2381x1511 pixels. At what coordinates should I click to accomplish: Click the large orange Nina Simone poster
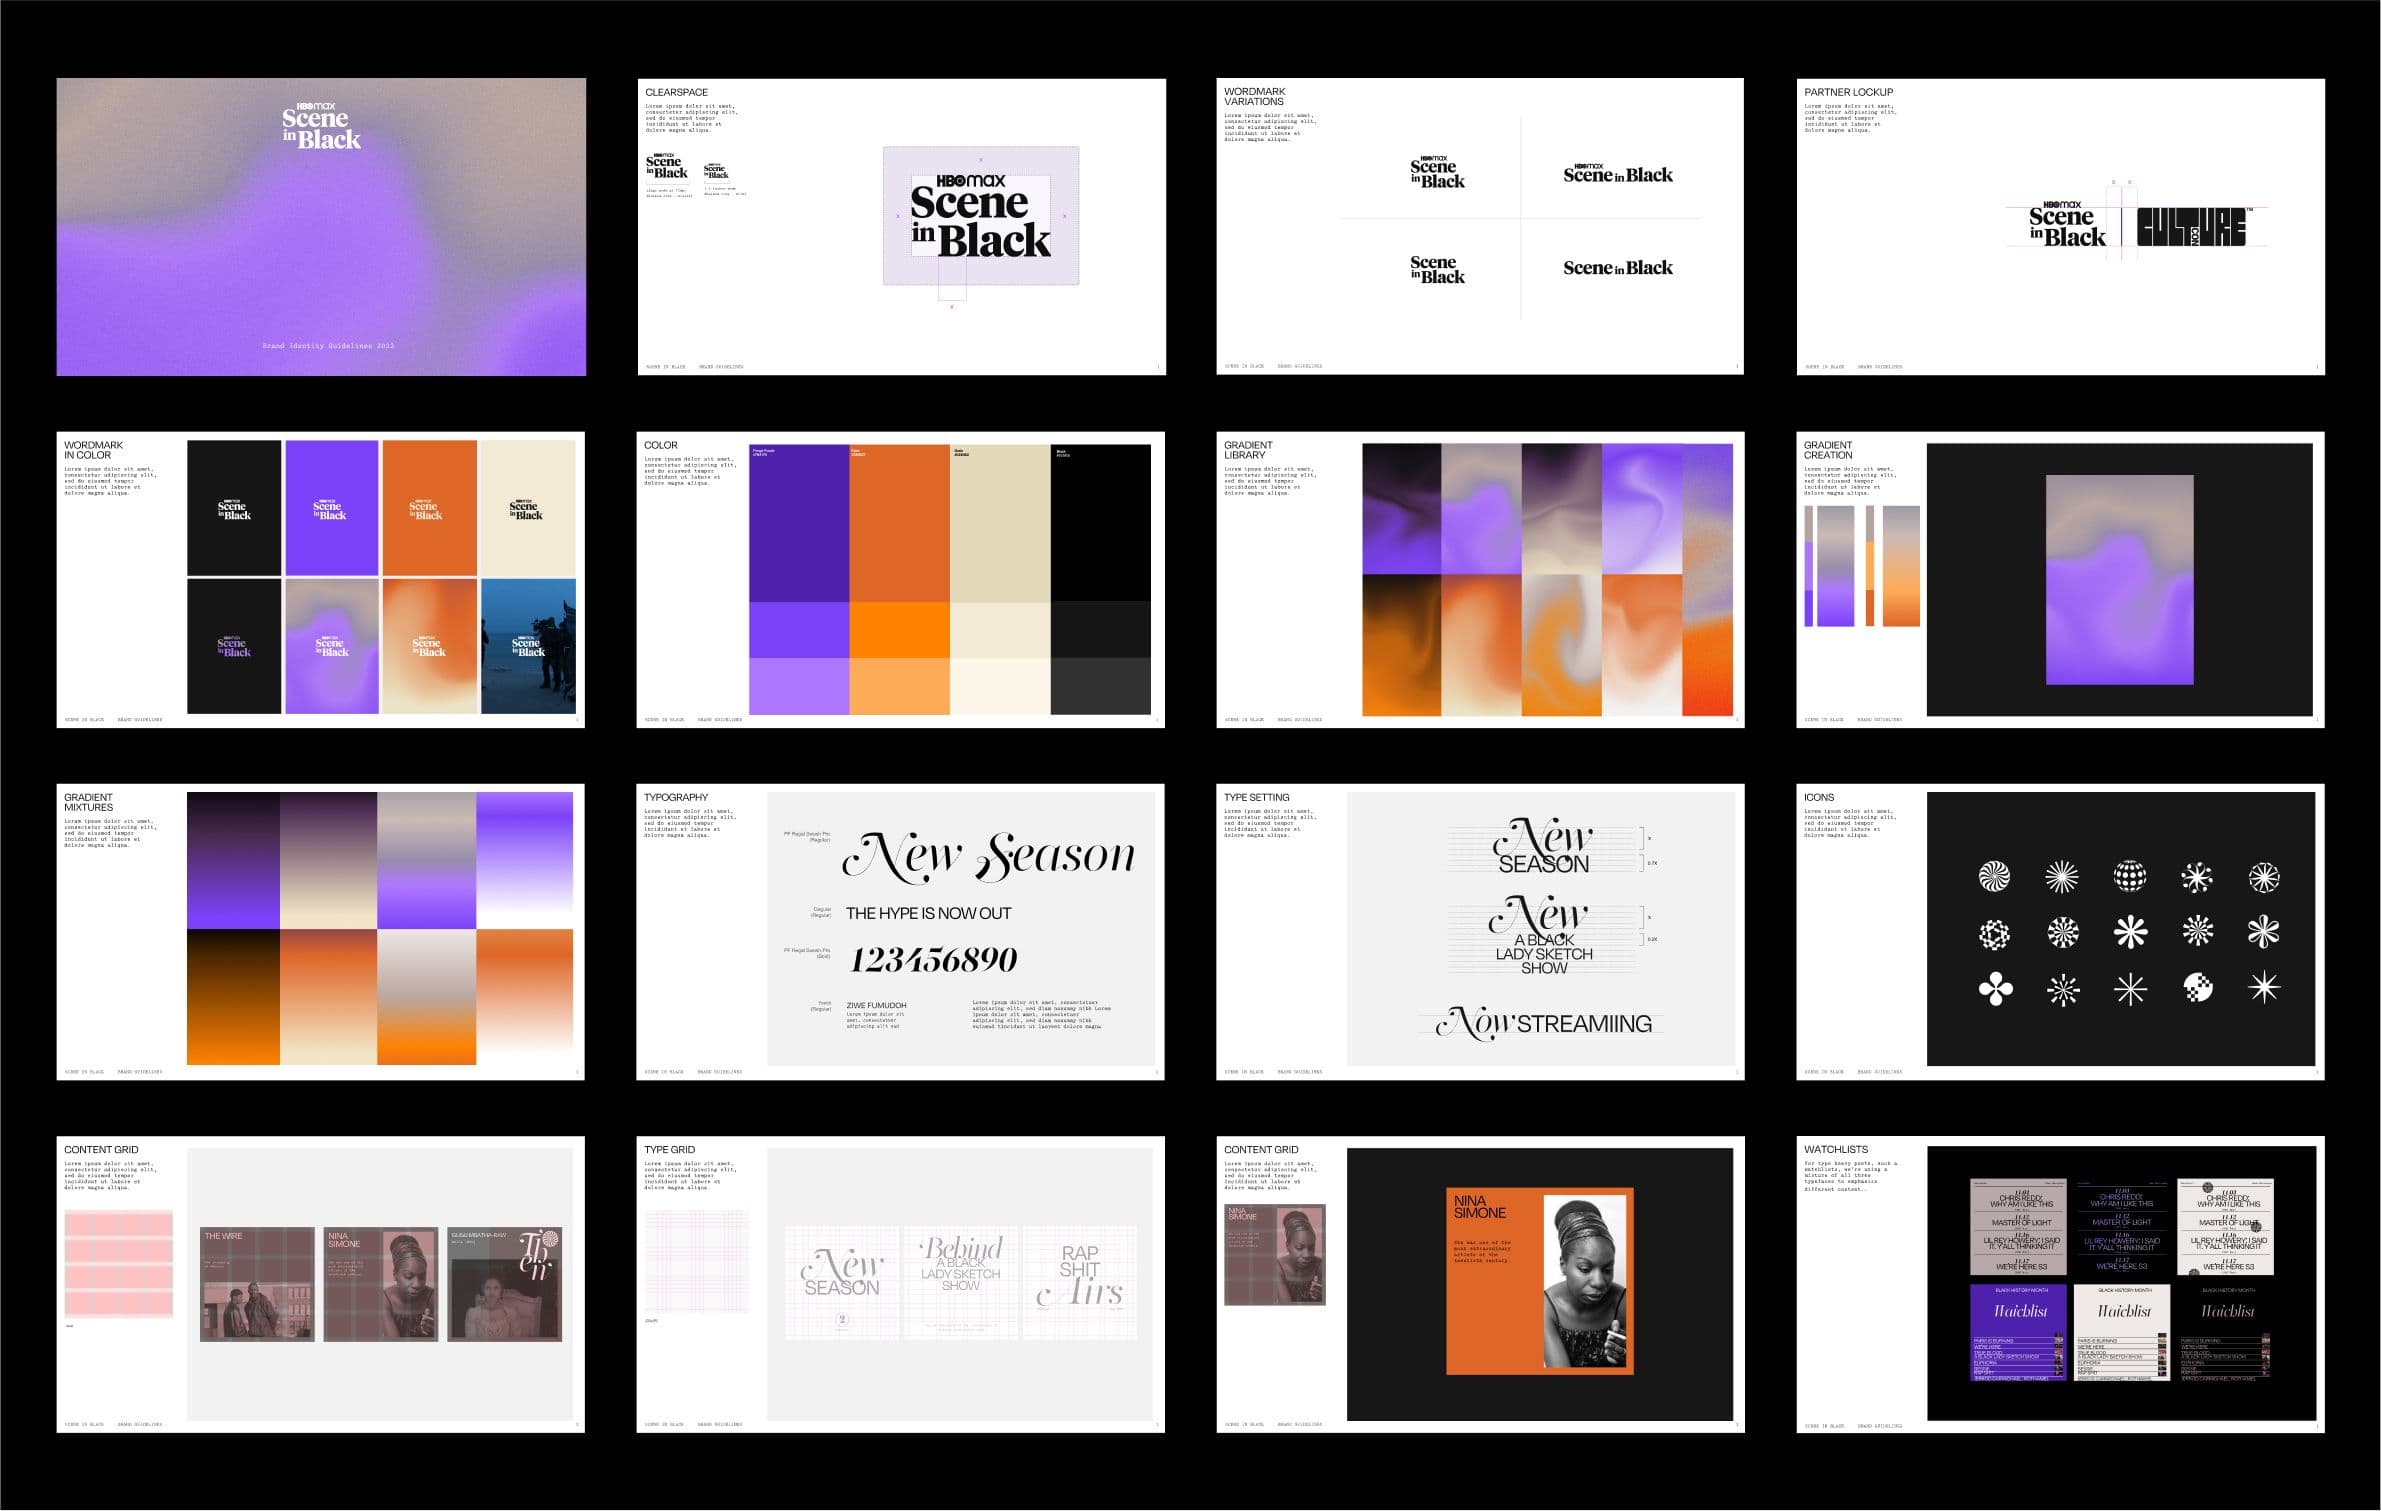tap(1540, 1281)
